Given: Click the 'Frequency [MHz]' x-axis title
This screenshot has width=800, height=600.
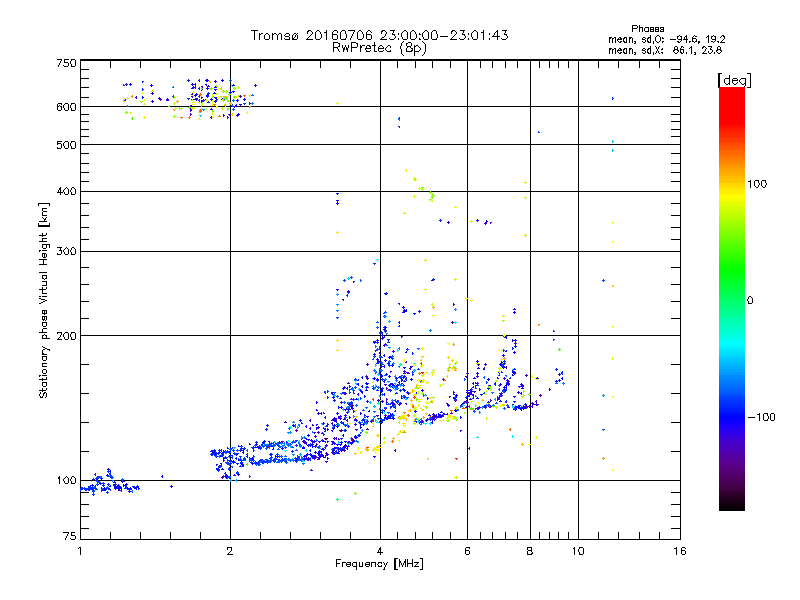Looking at the screenshot, I should click(379, 564).
